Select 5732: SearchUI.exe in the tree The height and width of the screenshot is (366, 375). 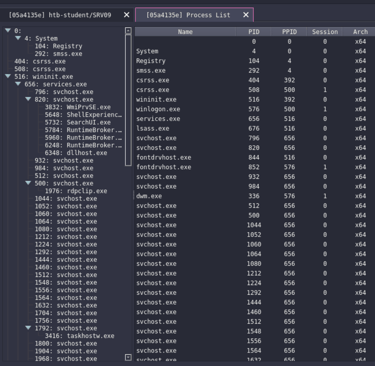[78, 122]
